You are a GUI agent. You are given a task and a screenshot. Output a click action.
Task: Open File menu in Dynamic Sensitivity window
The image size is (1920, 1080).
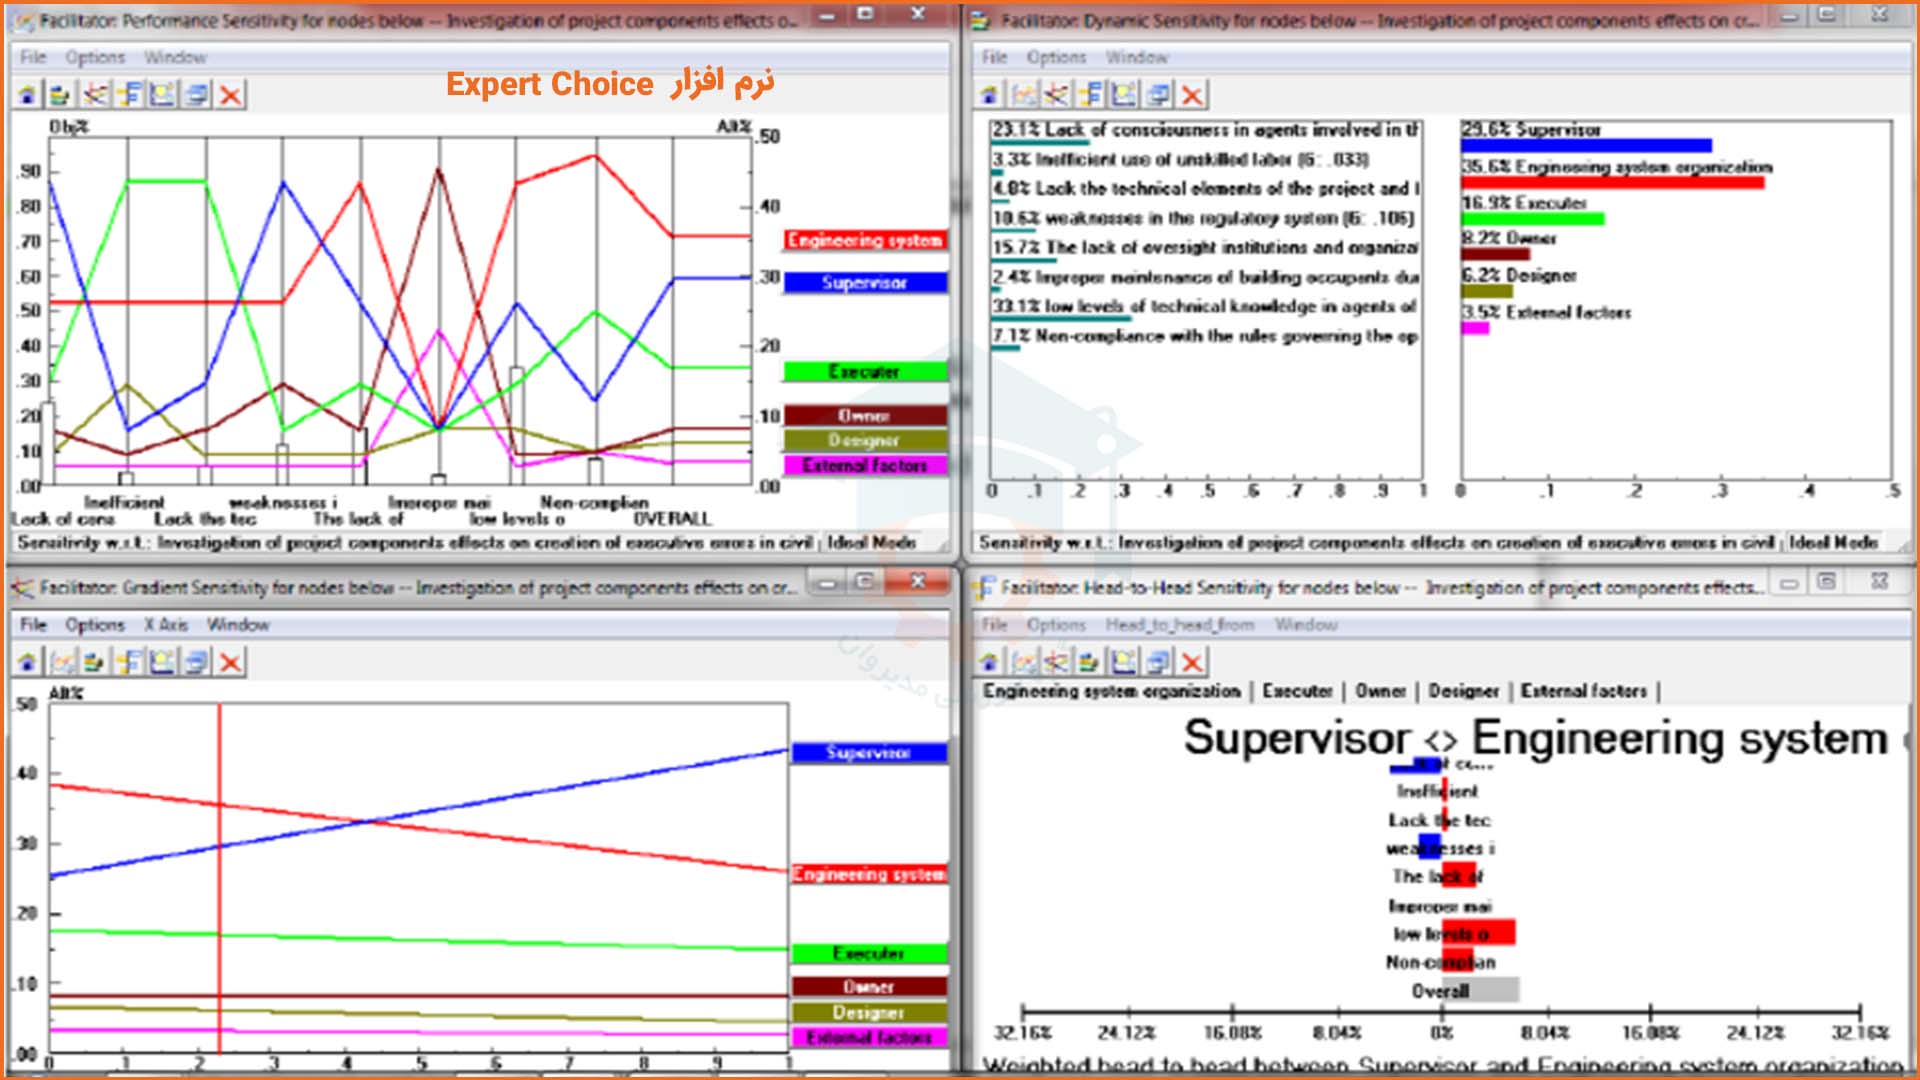[994, 58]
